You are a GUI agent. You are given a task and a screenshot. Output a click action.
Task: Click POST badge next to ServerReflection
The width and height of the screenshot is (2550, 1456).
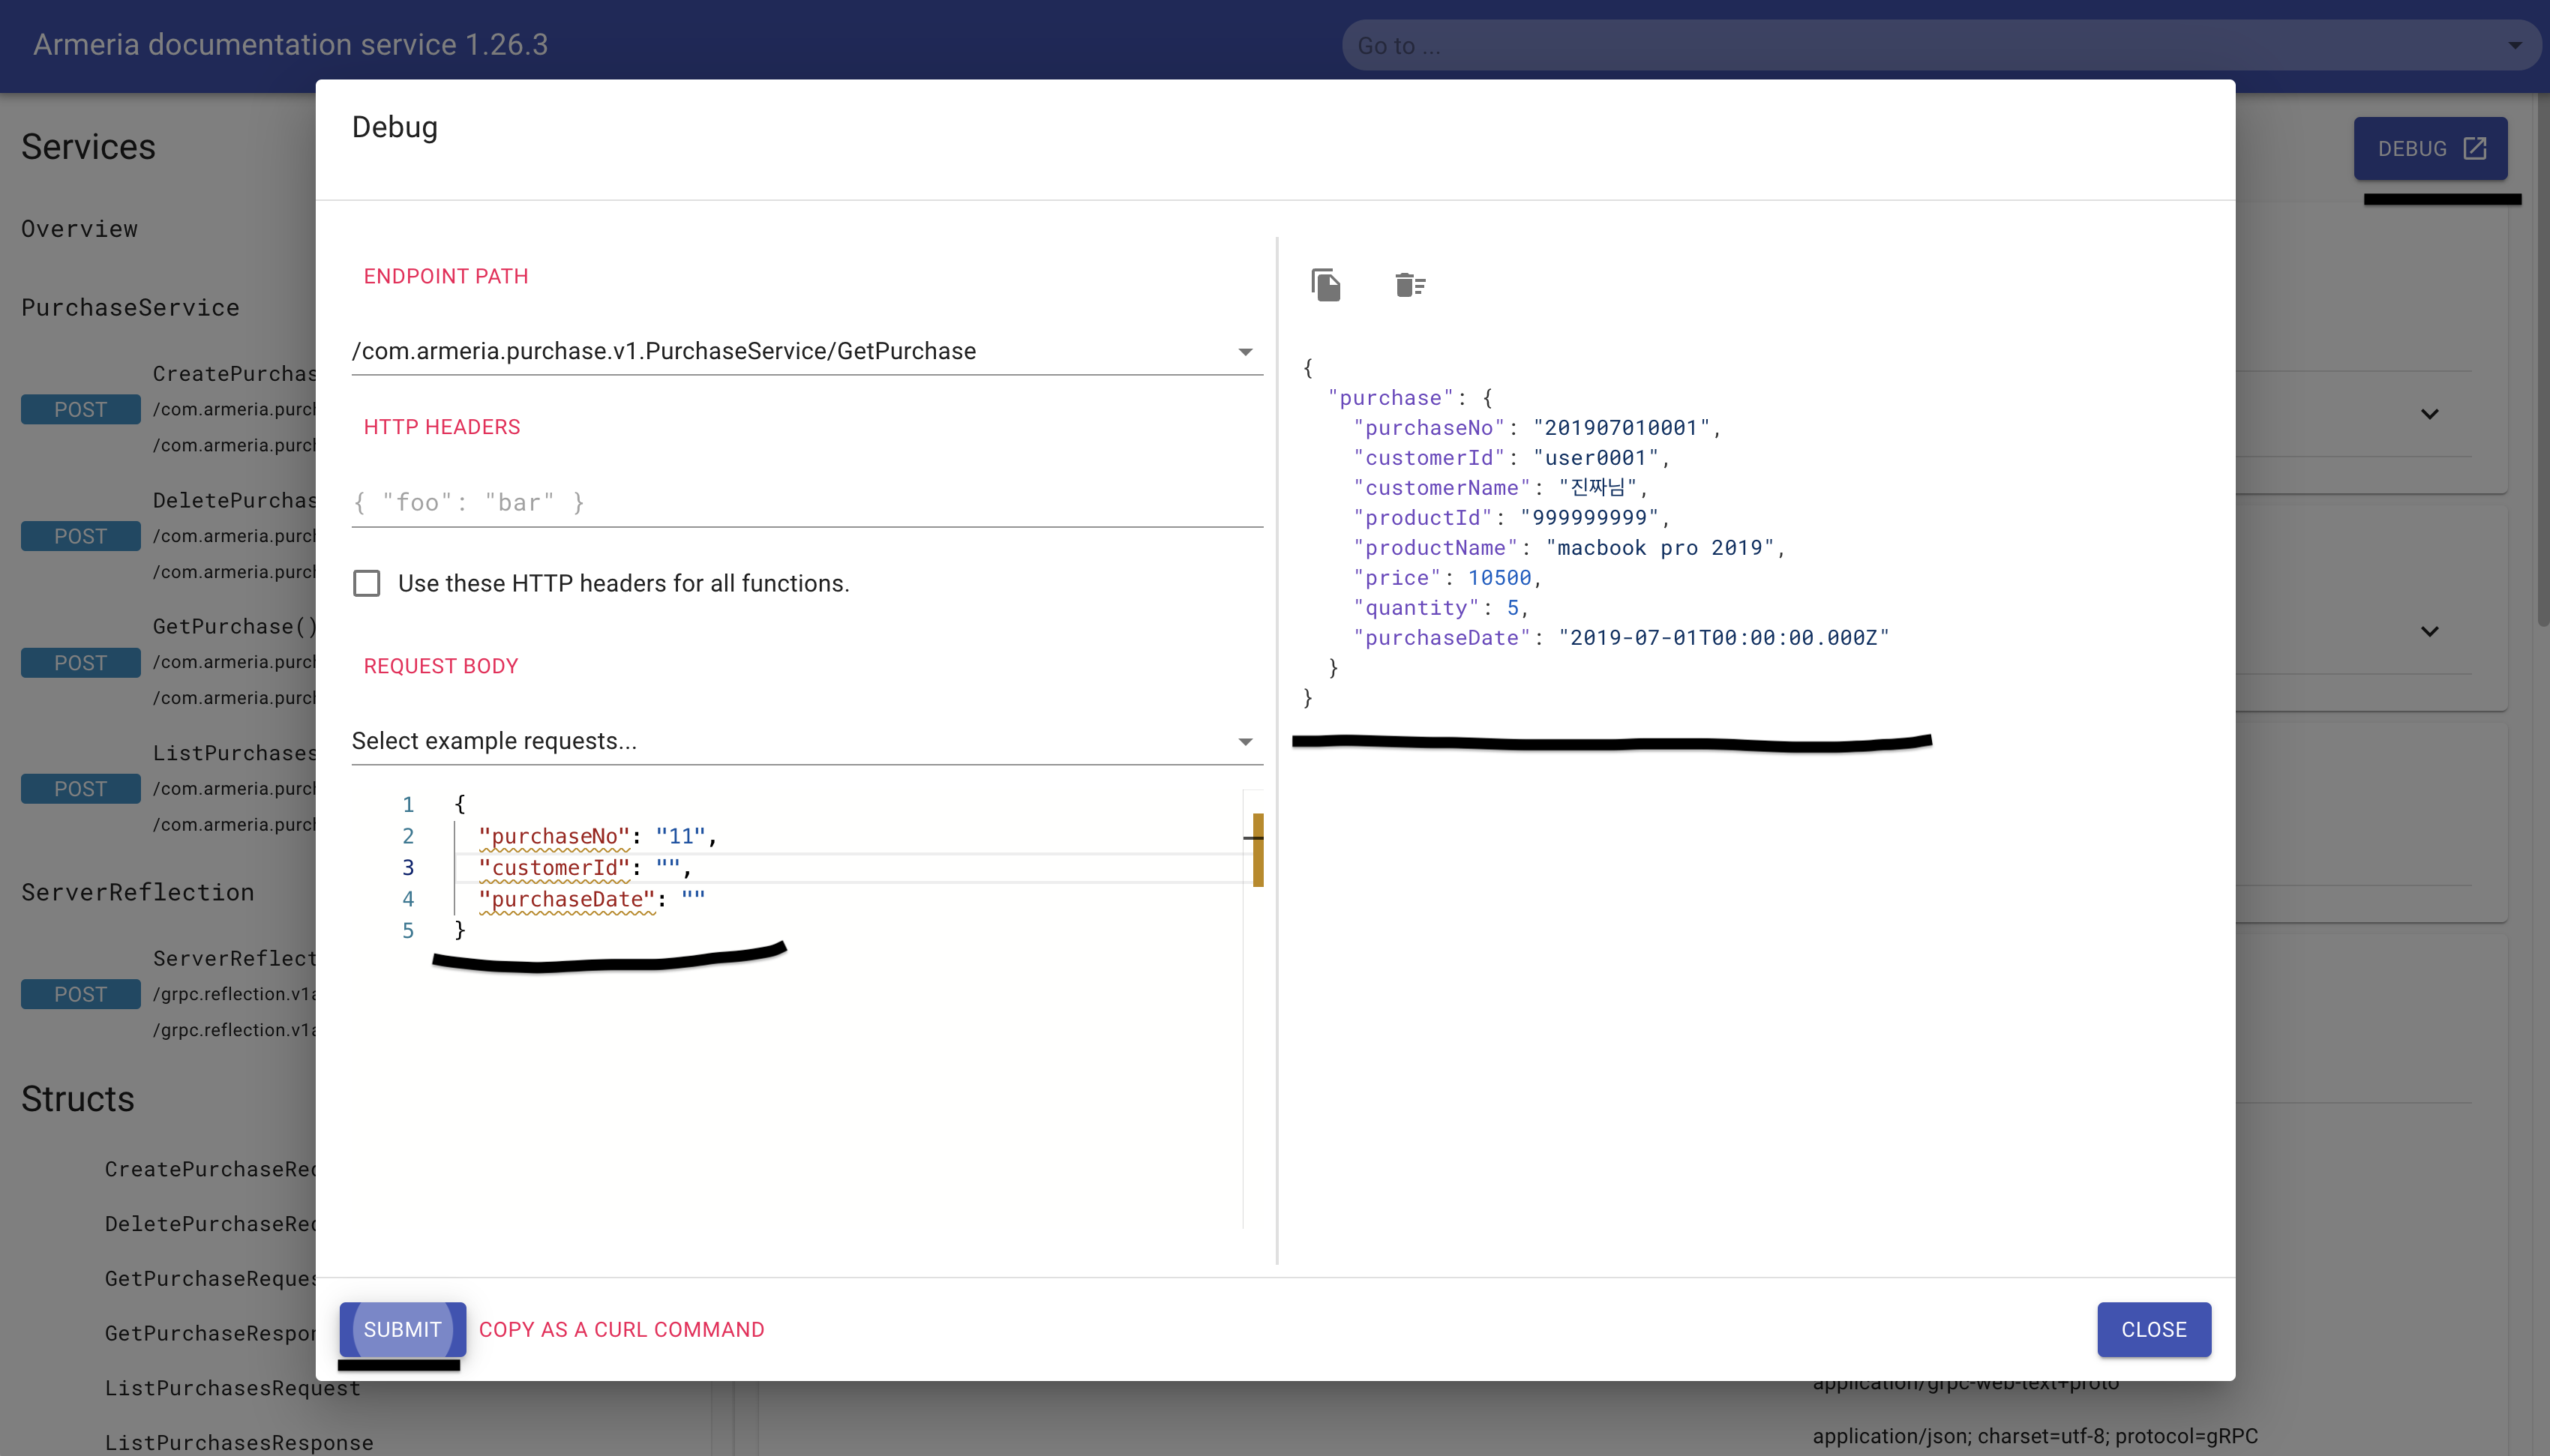click(x=80, y=994)
